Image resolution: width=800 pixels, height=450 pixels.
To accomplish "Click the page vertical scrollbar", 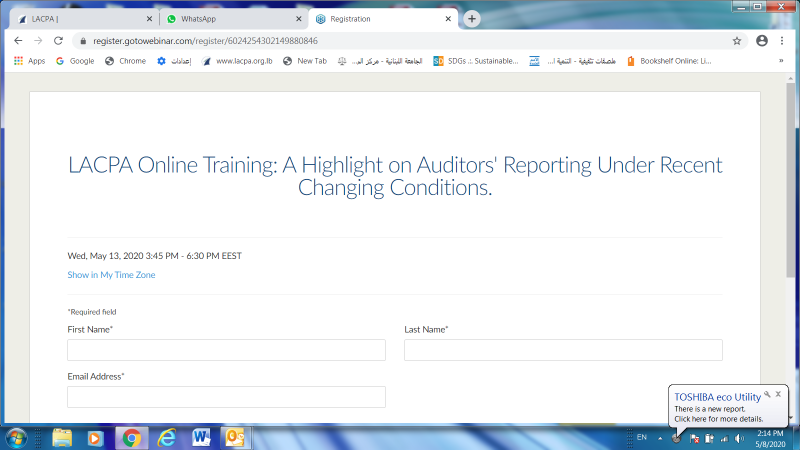I will 791,179.
